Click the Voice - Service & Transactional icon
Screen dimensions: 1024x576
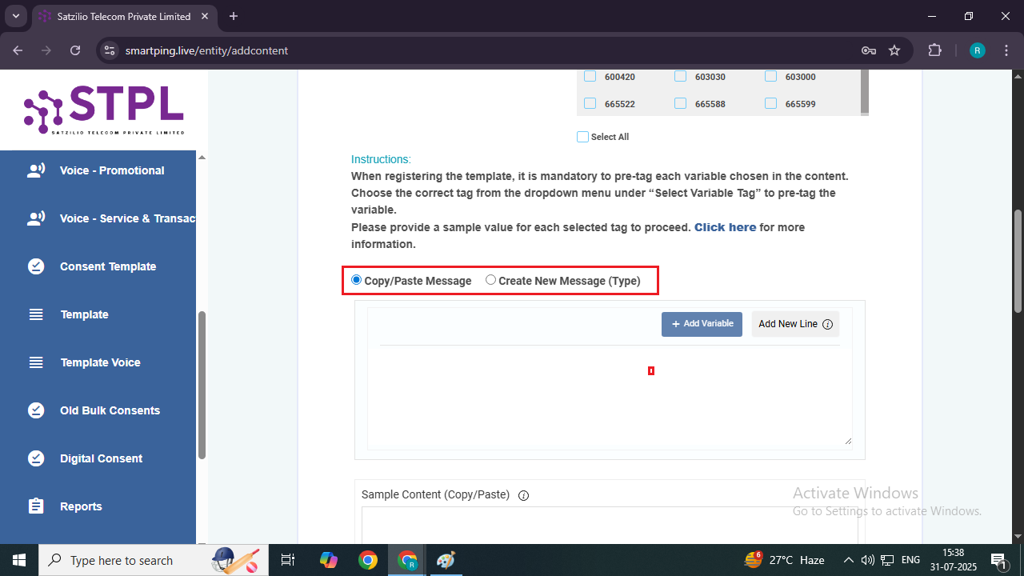click(36, 218)
